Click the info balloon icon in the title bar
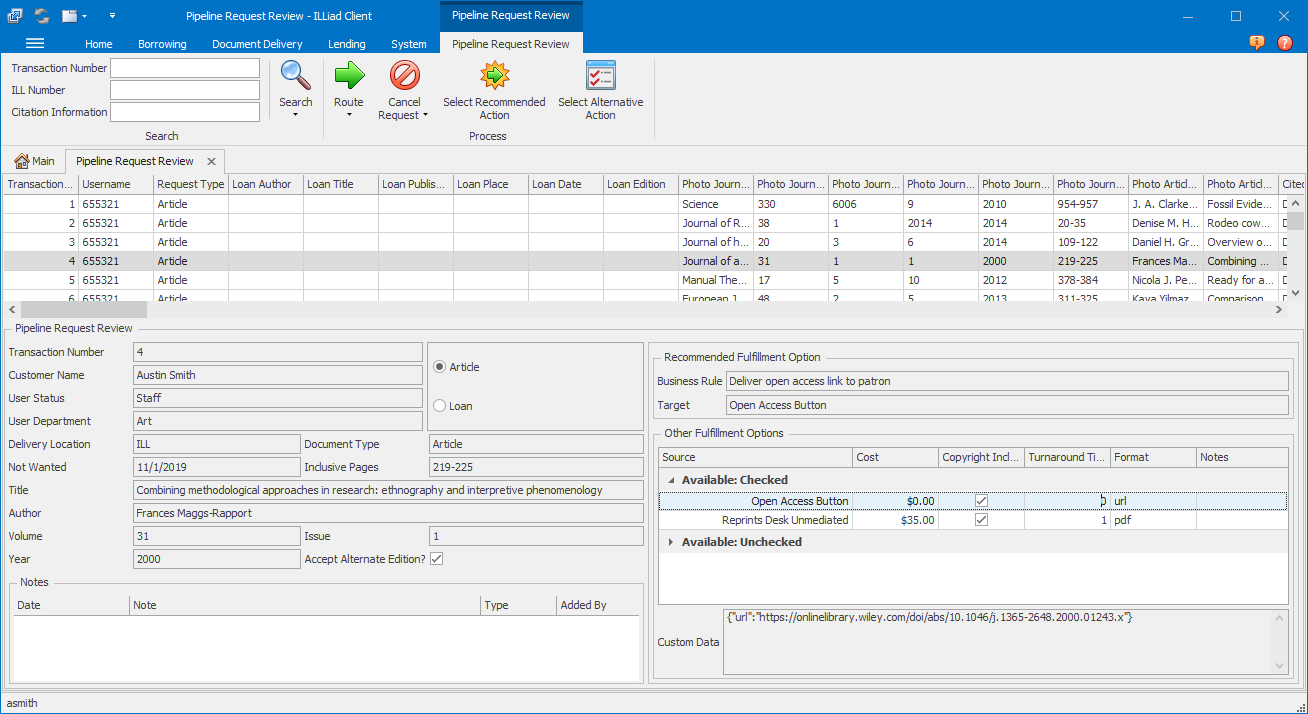Image resolution: width=1308 pixels, height=714 pixels. (x=1256, y=43)
